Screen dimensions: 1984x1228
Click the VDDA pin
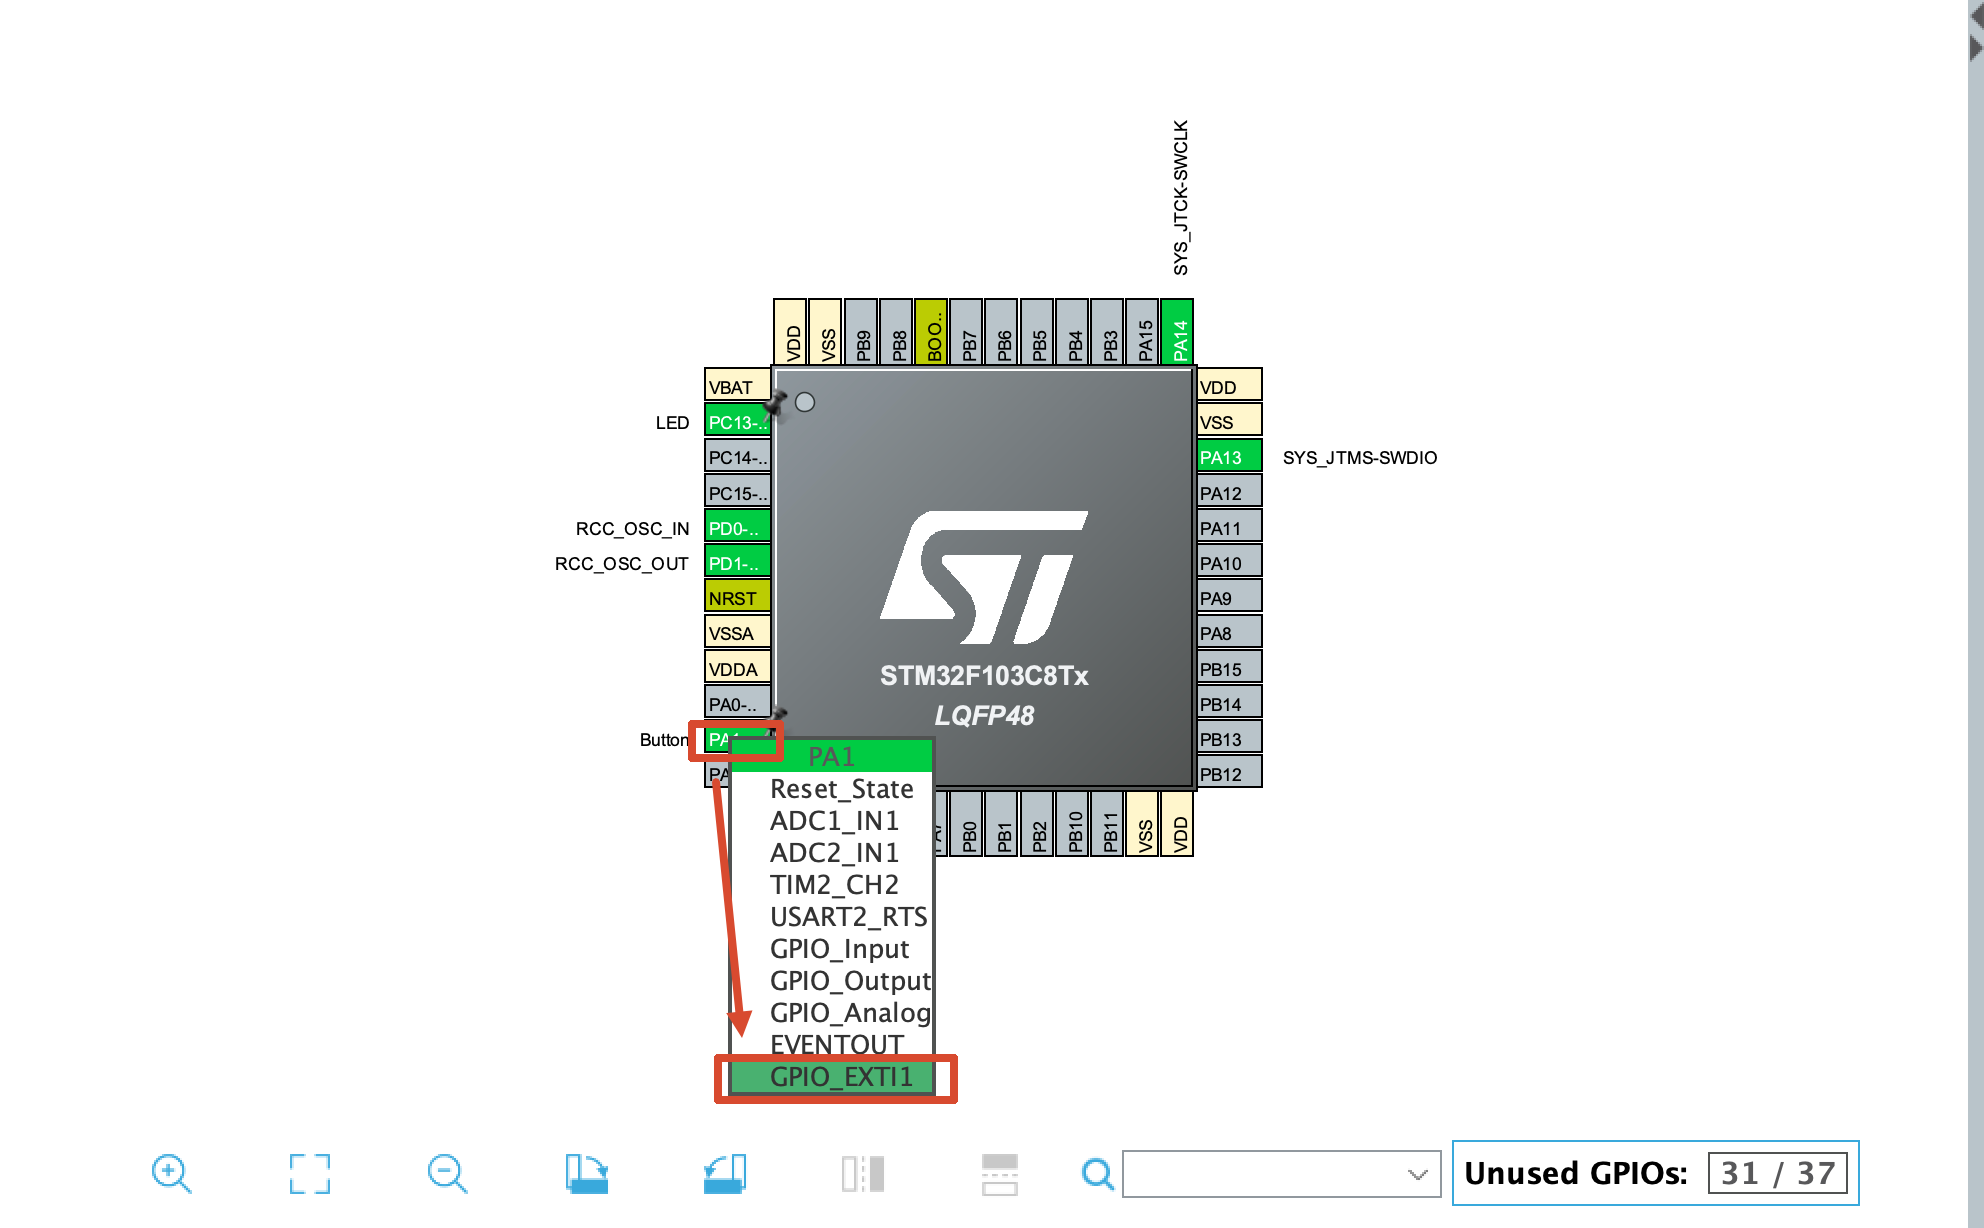[x=738, y=669]
